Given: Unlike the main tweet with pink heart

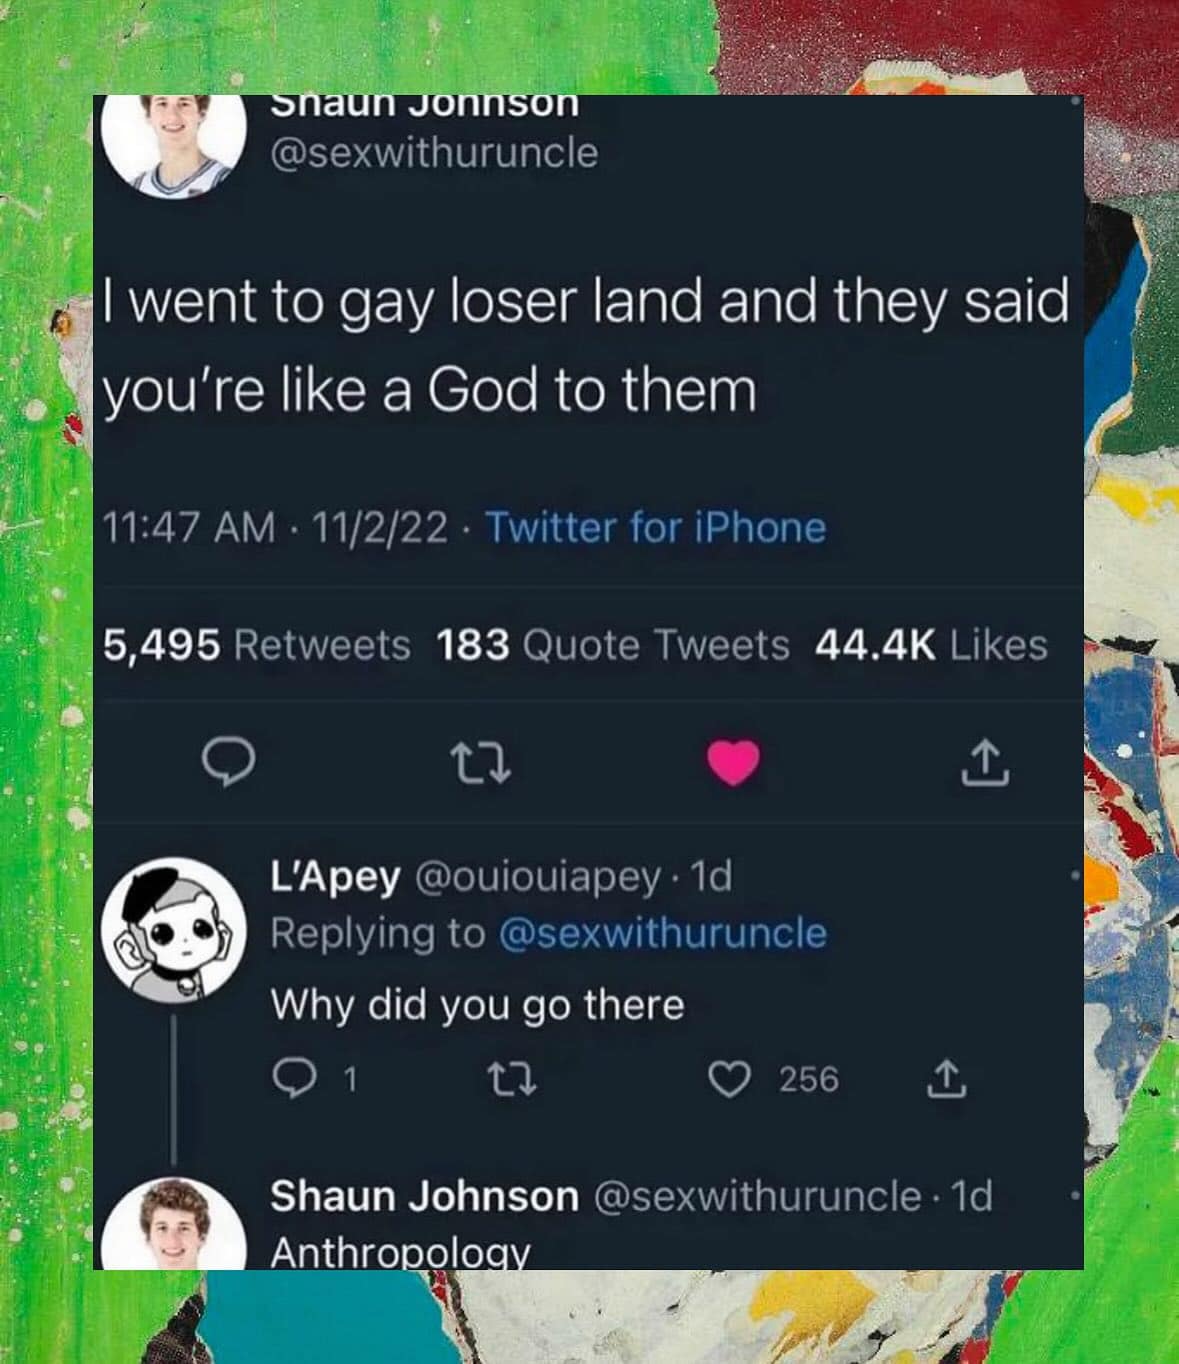Looking at the screenshot, I should coord(734,764).
